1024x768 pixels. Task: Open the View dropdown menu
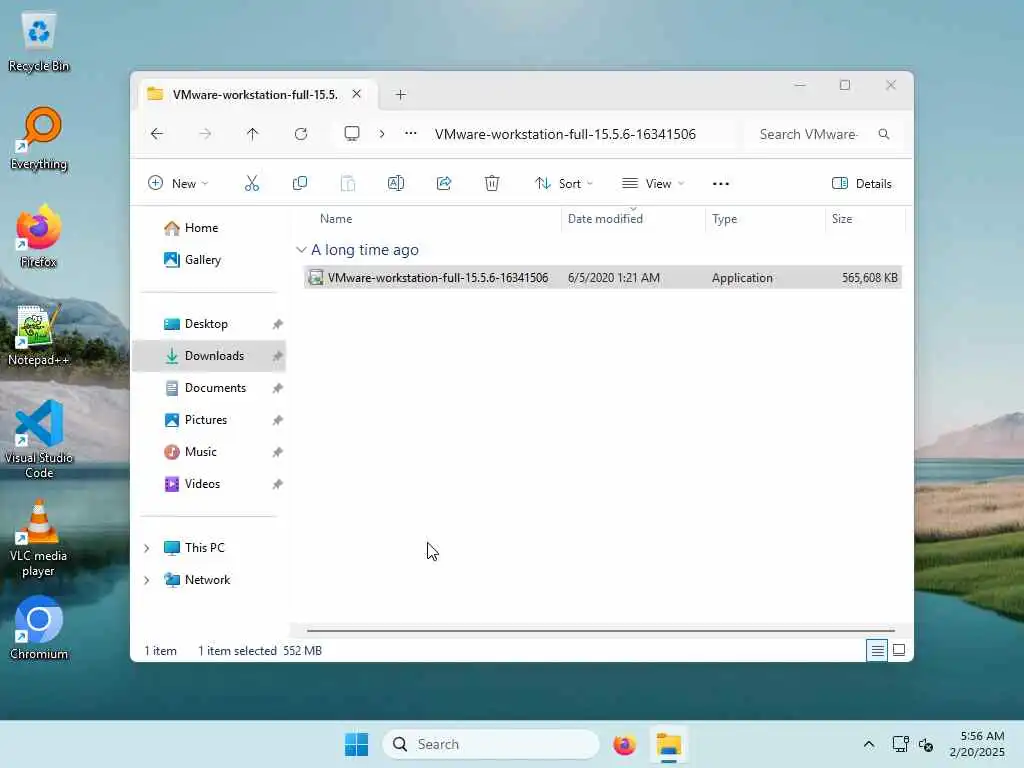[x=653, y=184]
